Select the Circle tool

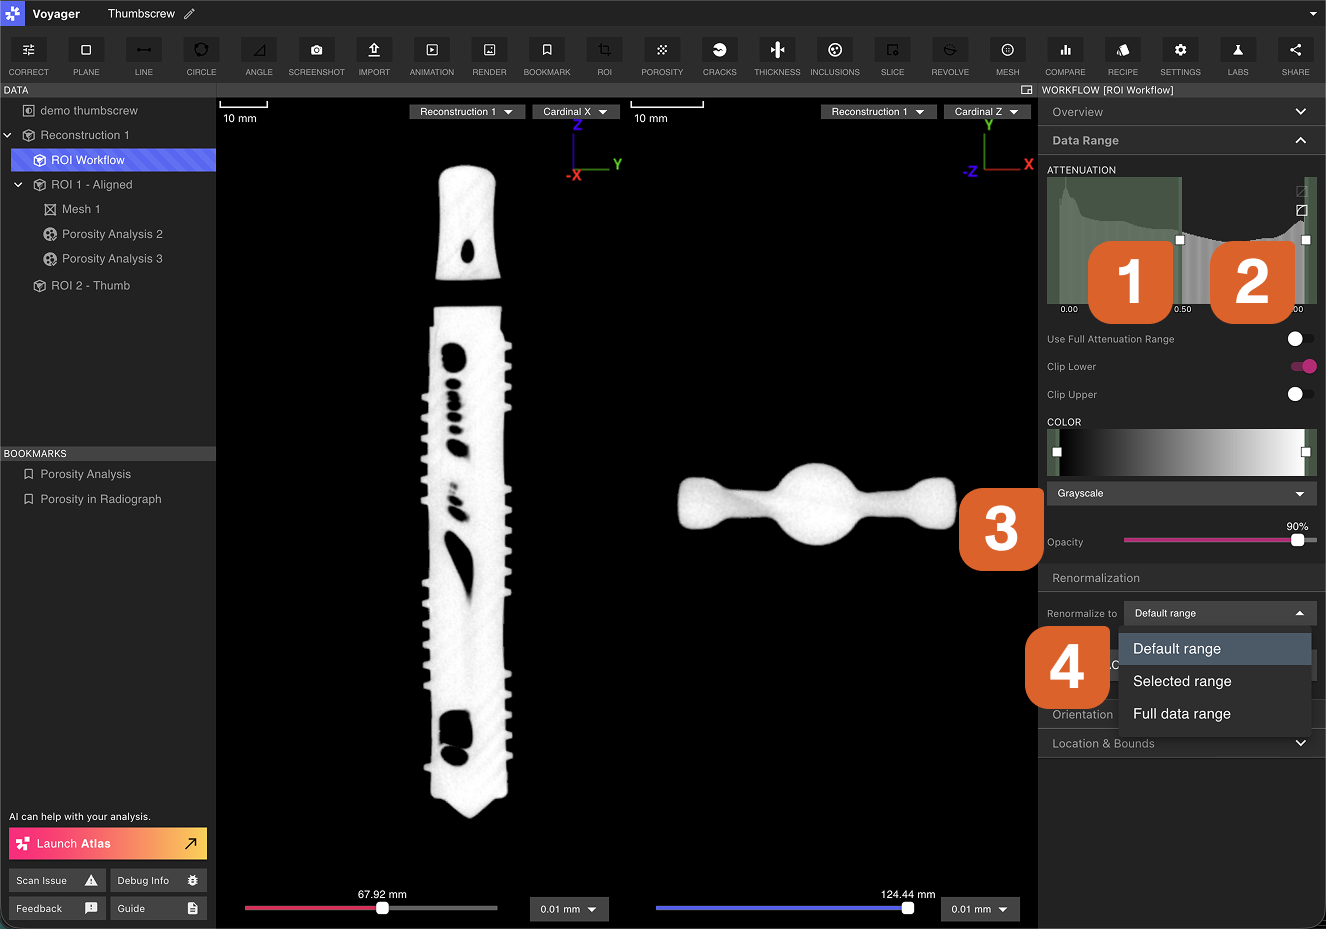click(x=201, y=57)
